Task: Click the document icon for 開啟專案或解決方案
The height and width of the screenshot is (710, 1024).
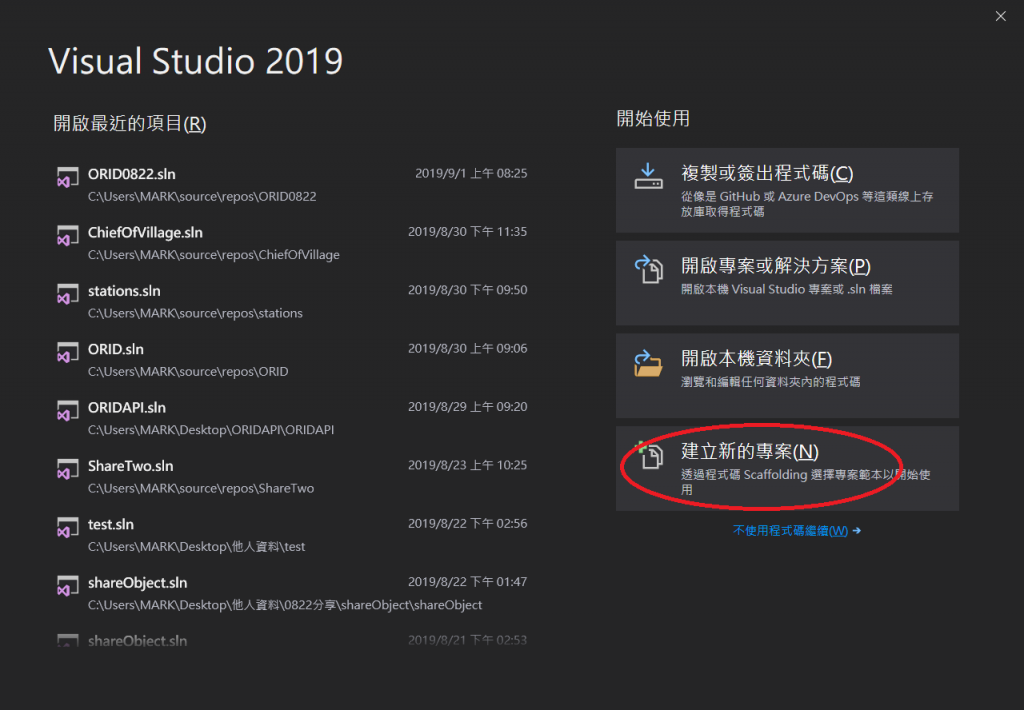Action: tap(648, 269)
